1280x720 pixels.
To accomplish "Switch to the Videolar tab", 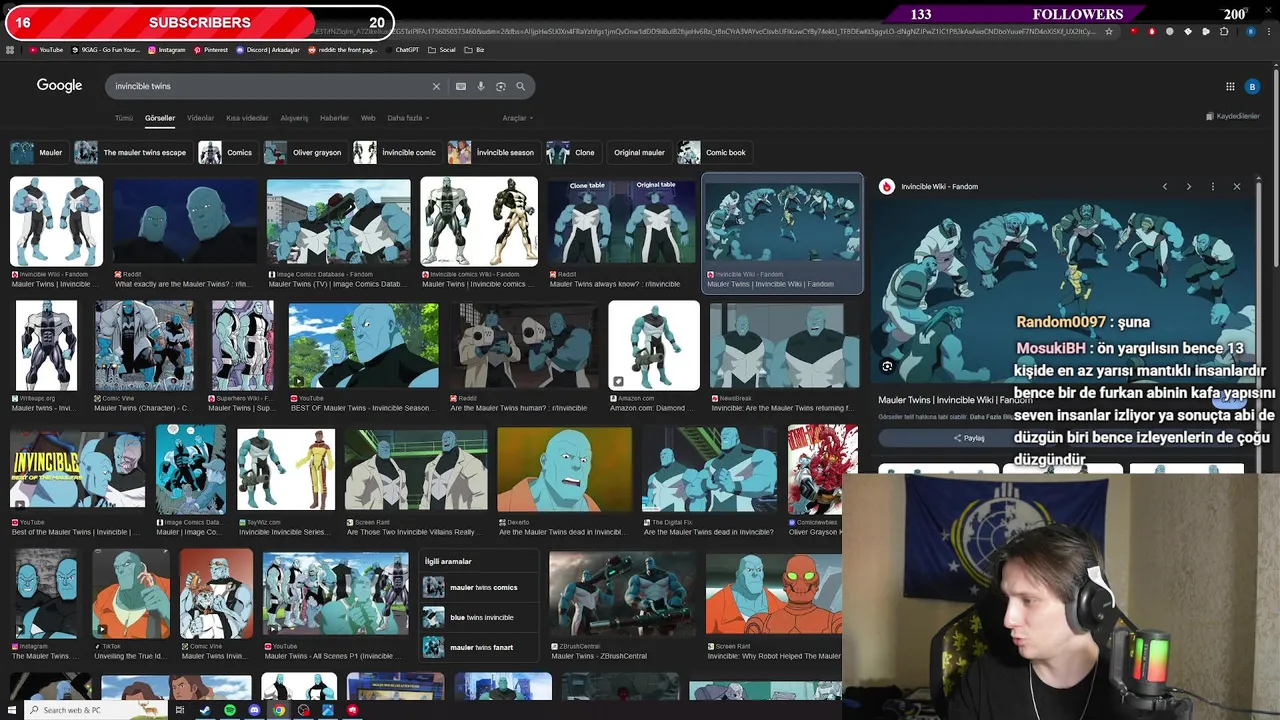I will pos(201,118).
